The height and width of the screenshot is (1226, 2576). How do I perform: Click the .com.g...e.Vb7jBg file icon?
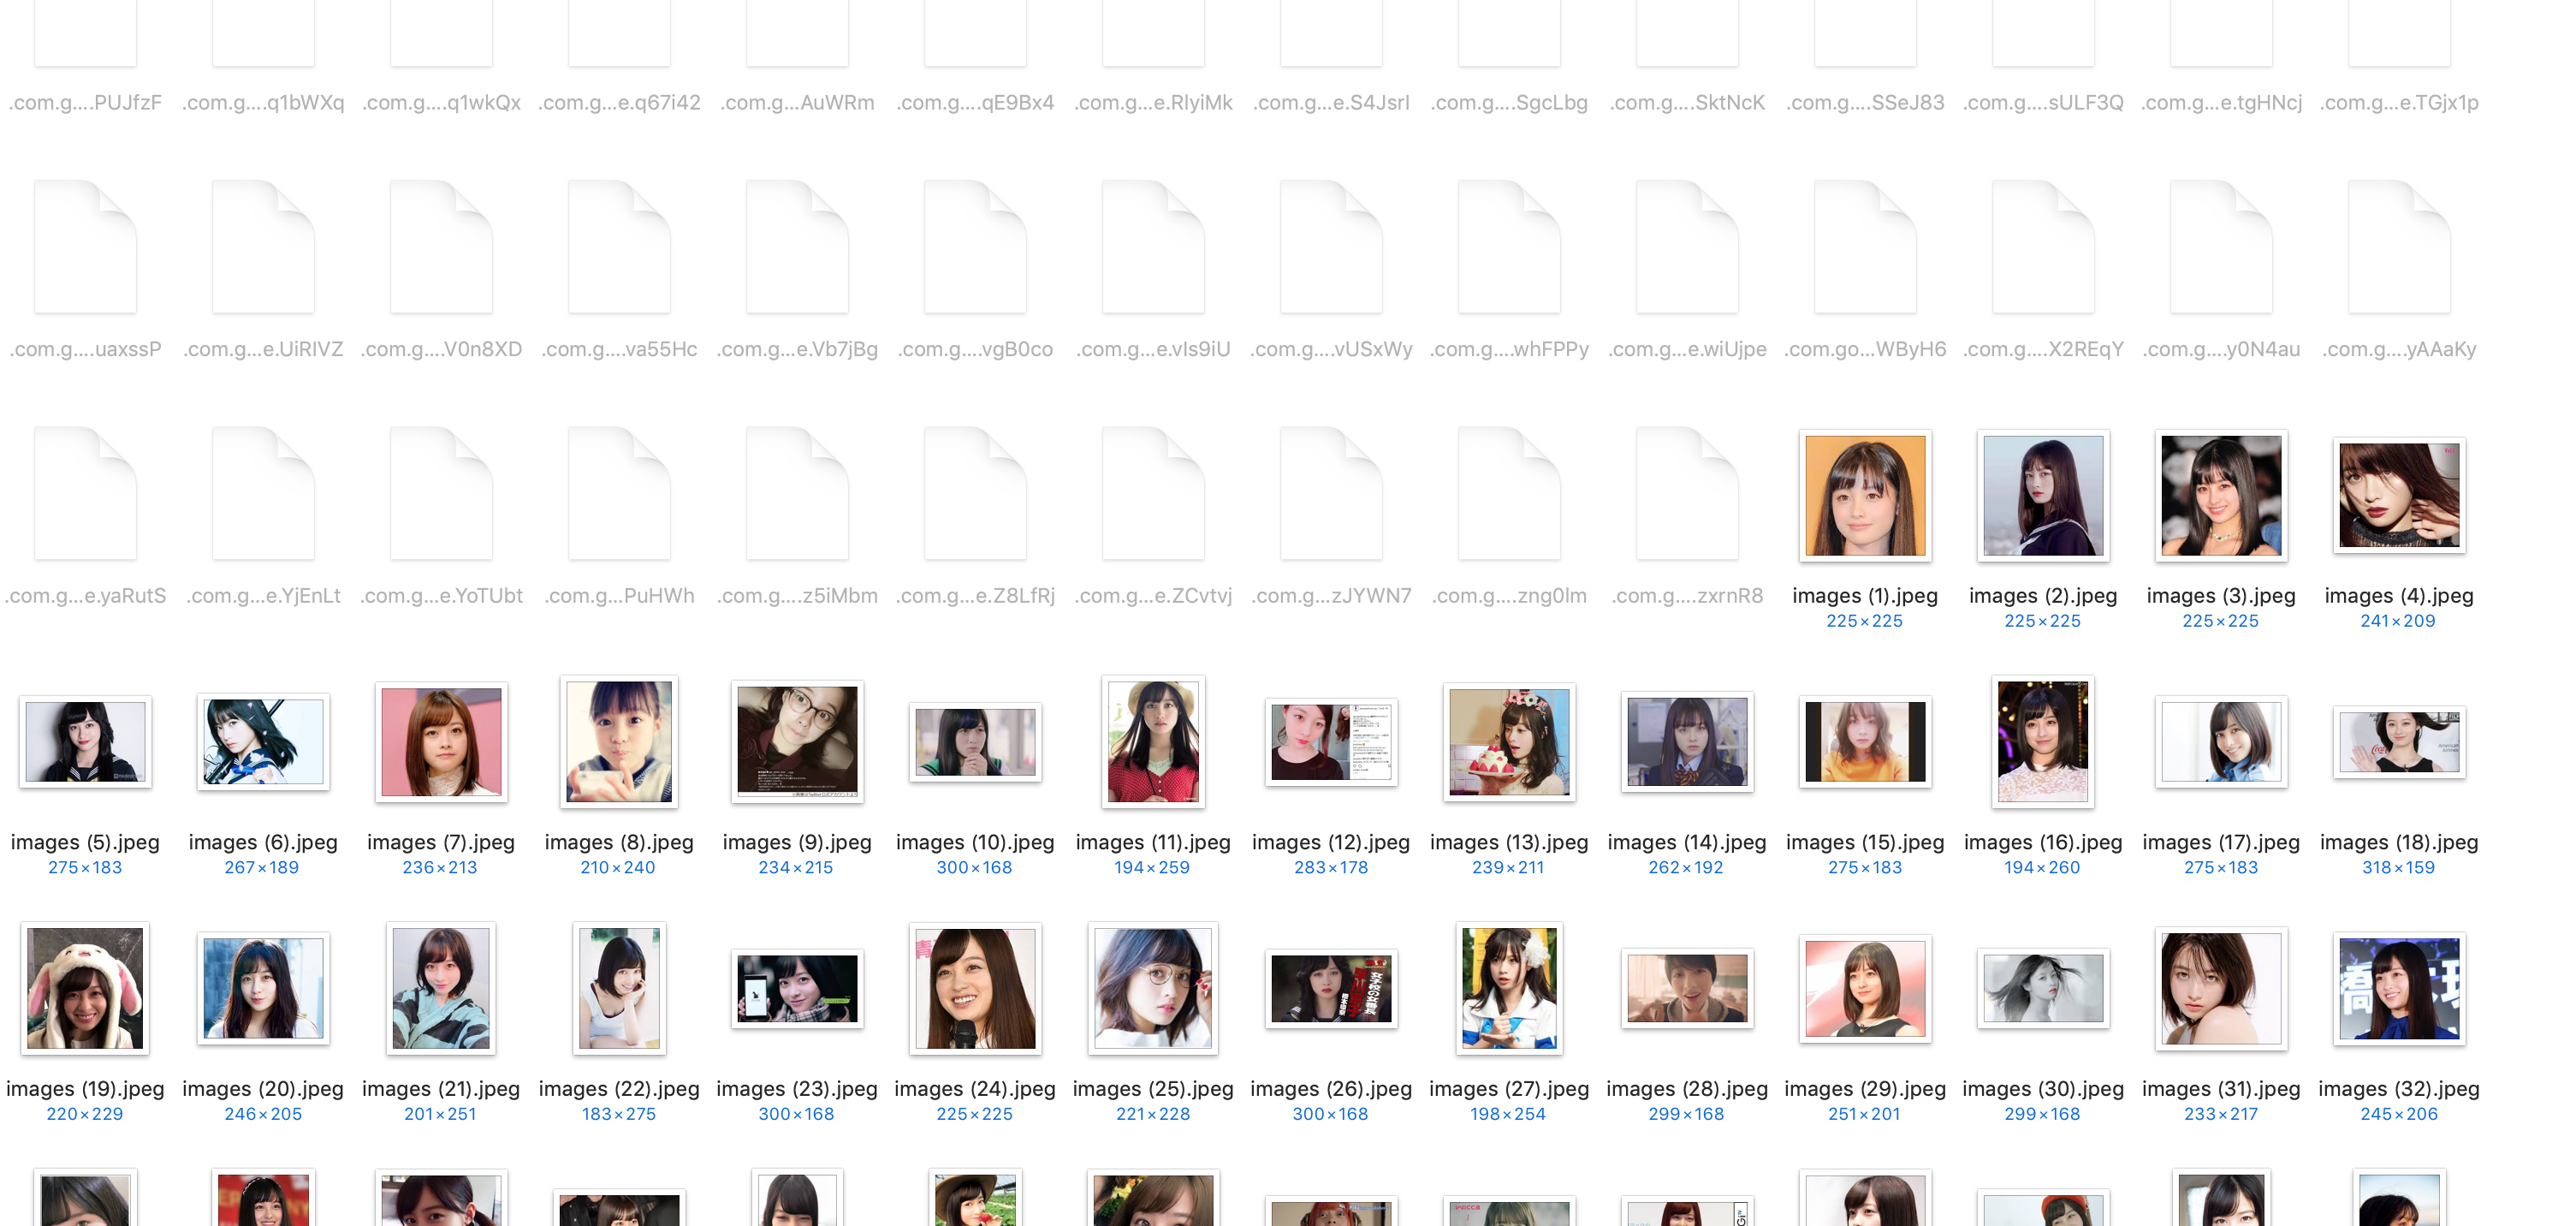point(797,248)
